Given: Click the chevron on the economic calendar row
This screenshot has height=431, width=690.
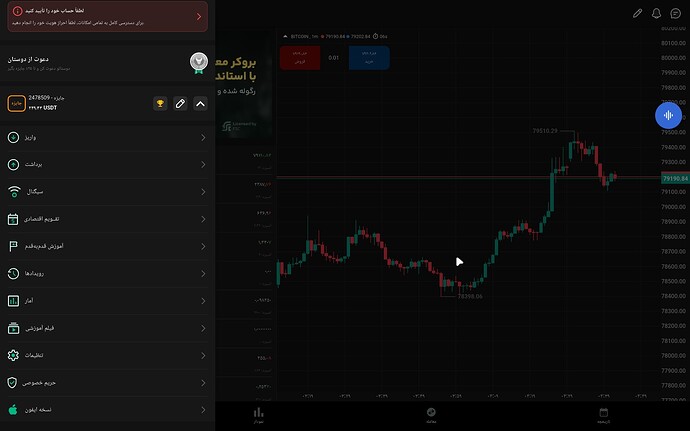Looking at the screenshot, I should pos(203,219).
